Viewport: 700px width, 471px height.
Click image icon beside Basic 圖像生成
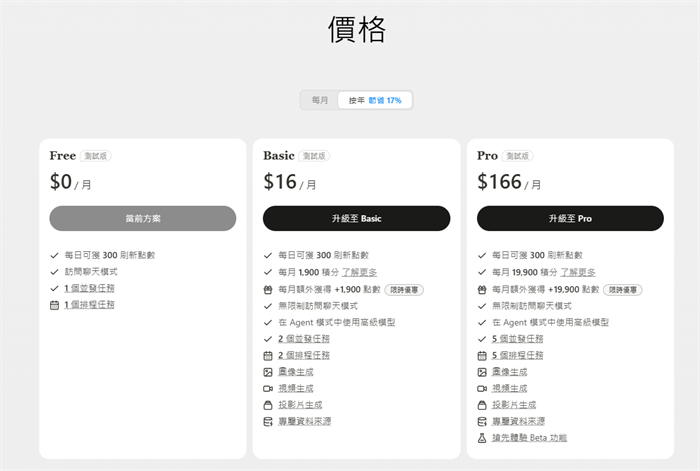tap(268, 372)
